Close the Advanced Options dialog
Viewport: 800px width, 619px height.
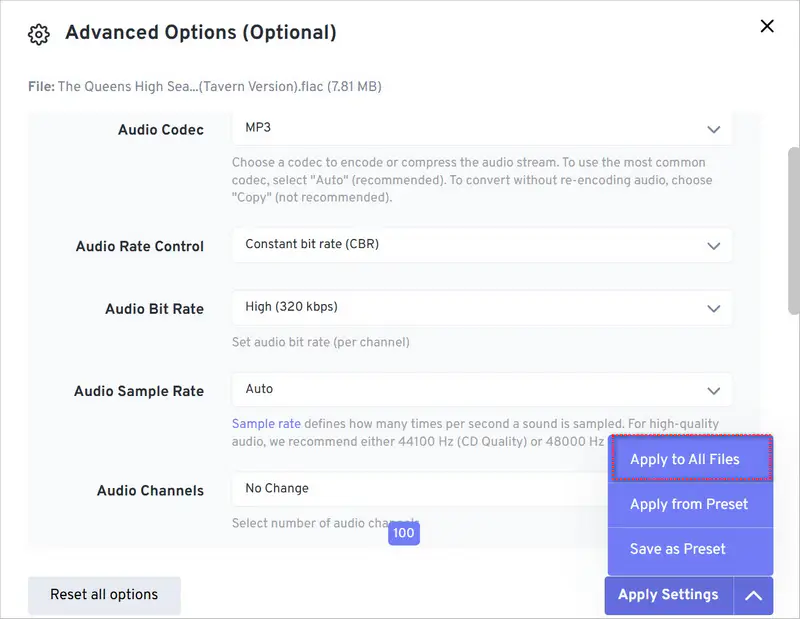coord(767,26)
